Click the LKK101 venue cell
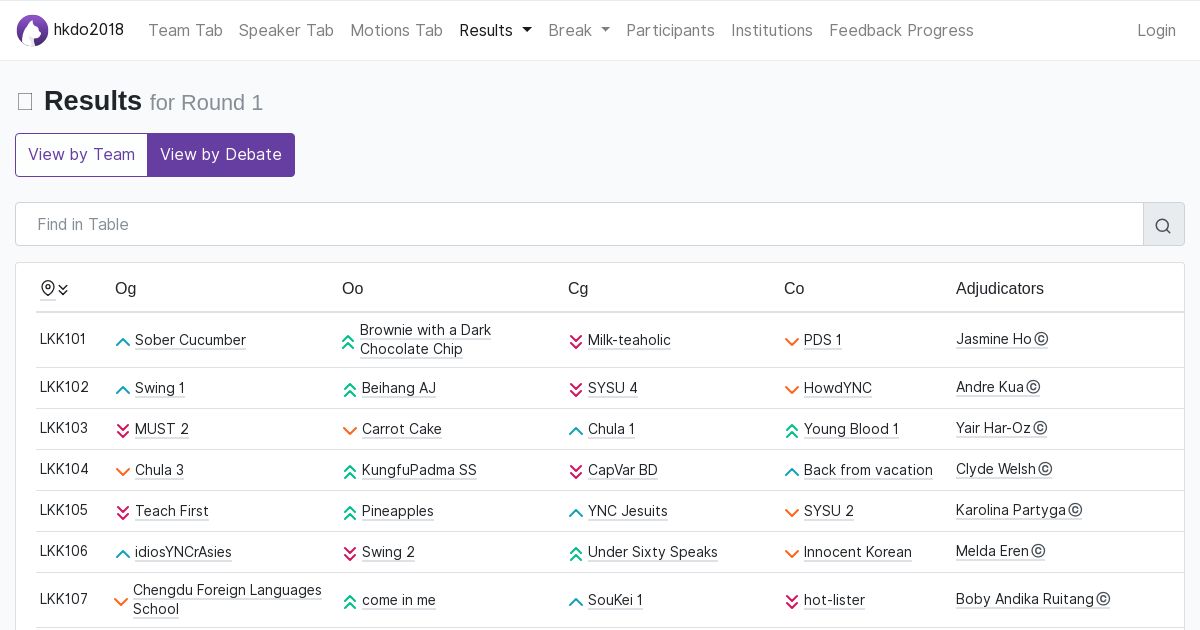The width and height of the screenshot is (1200, 630). coord(63,339)
